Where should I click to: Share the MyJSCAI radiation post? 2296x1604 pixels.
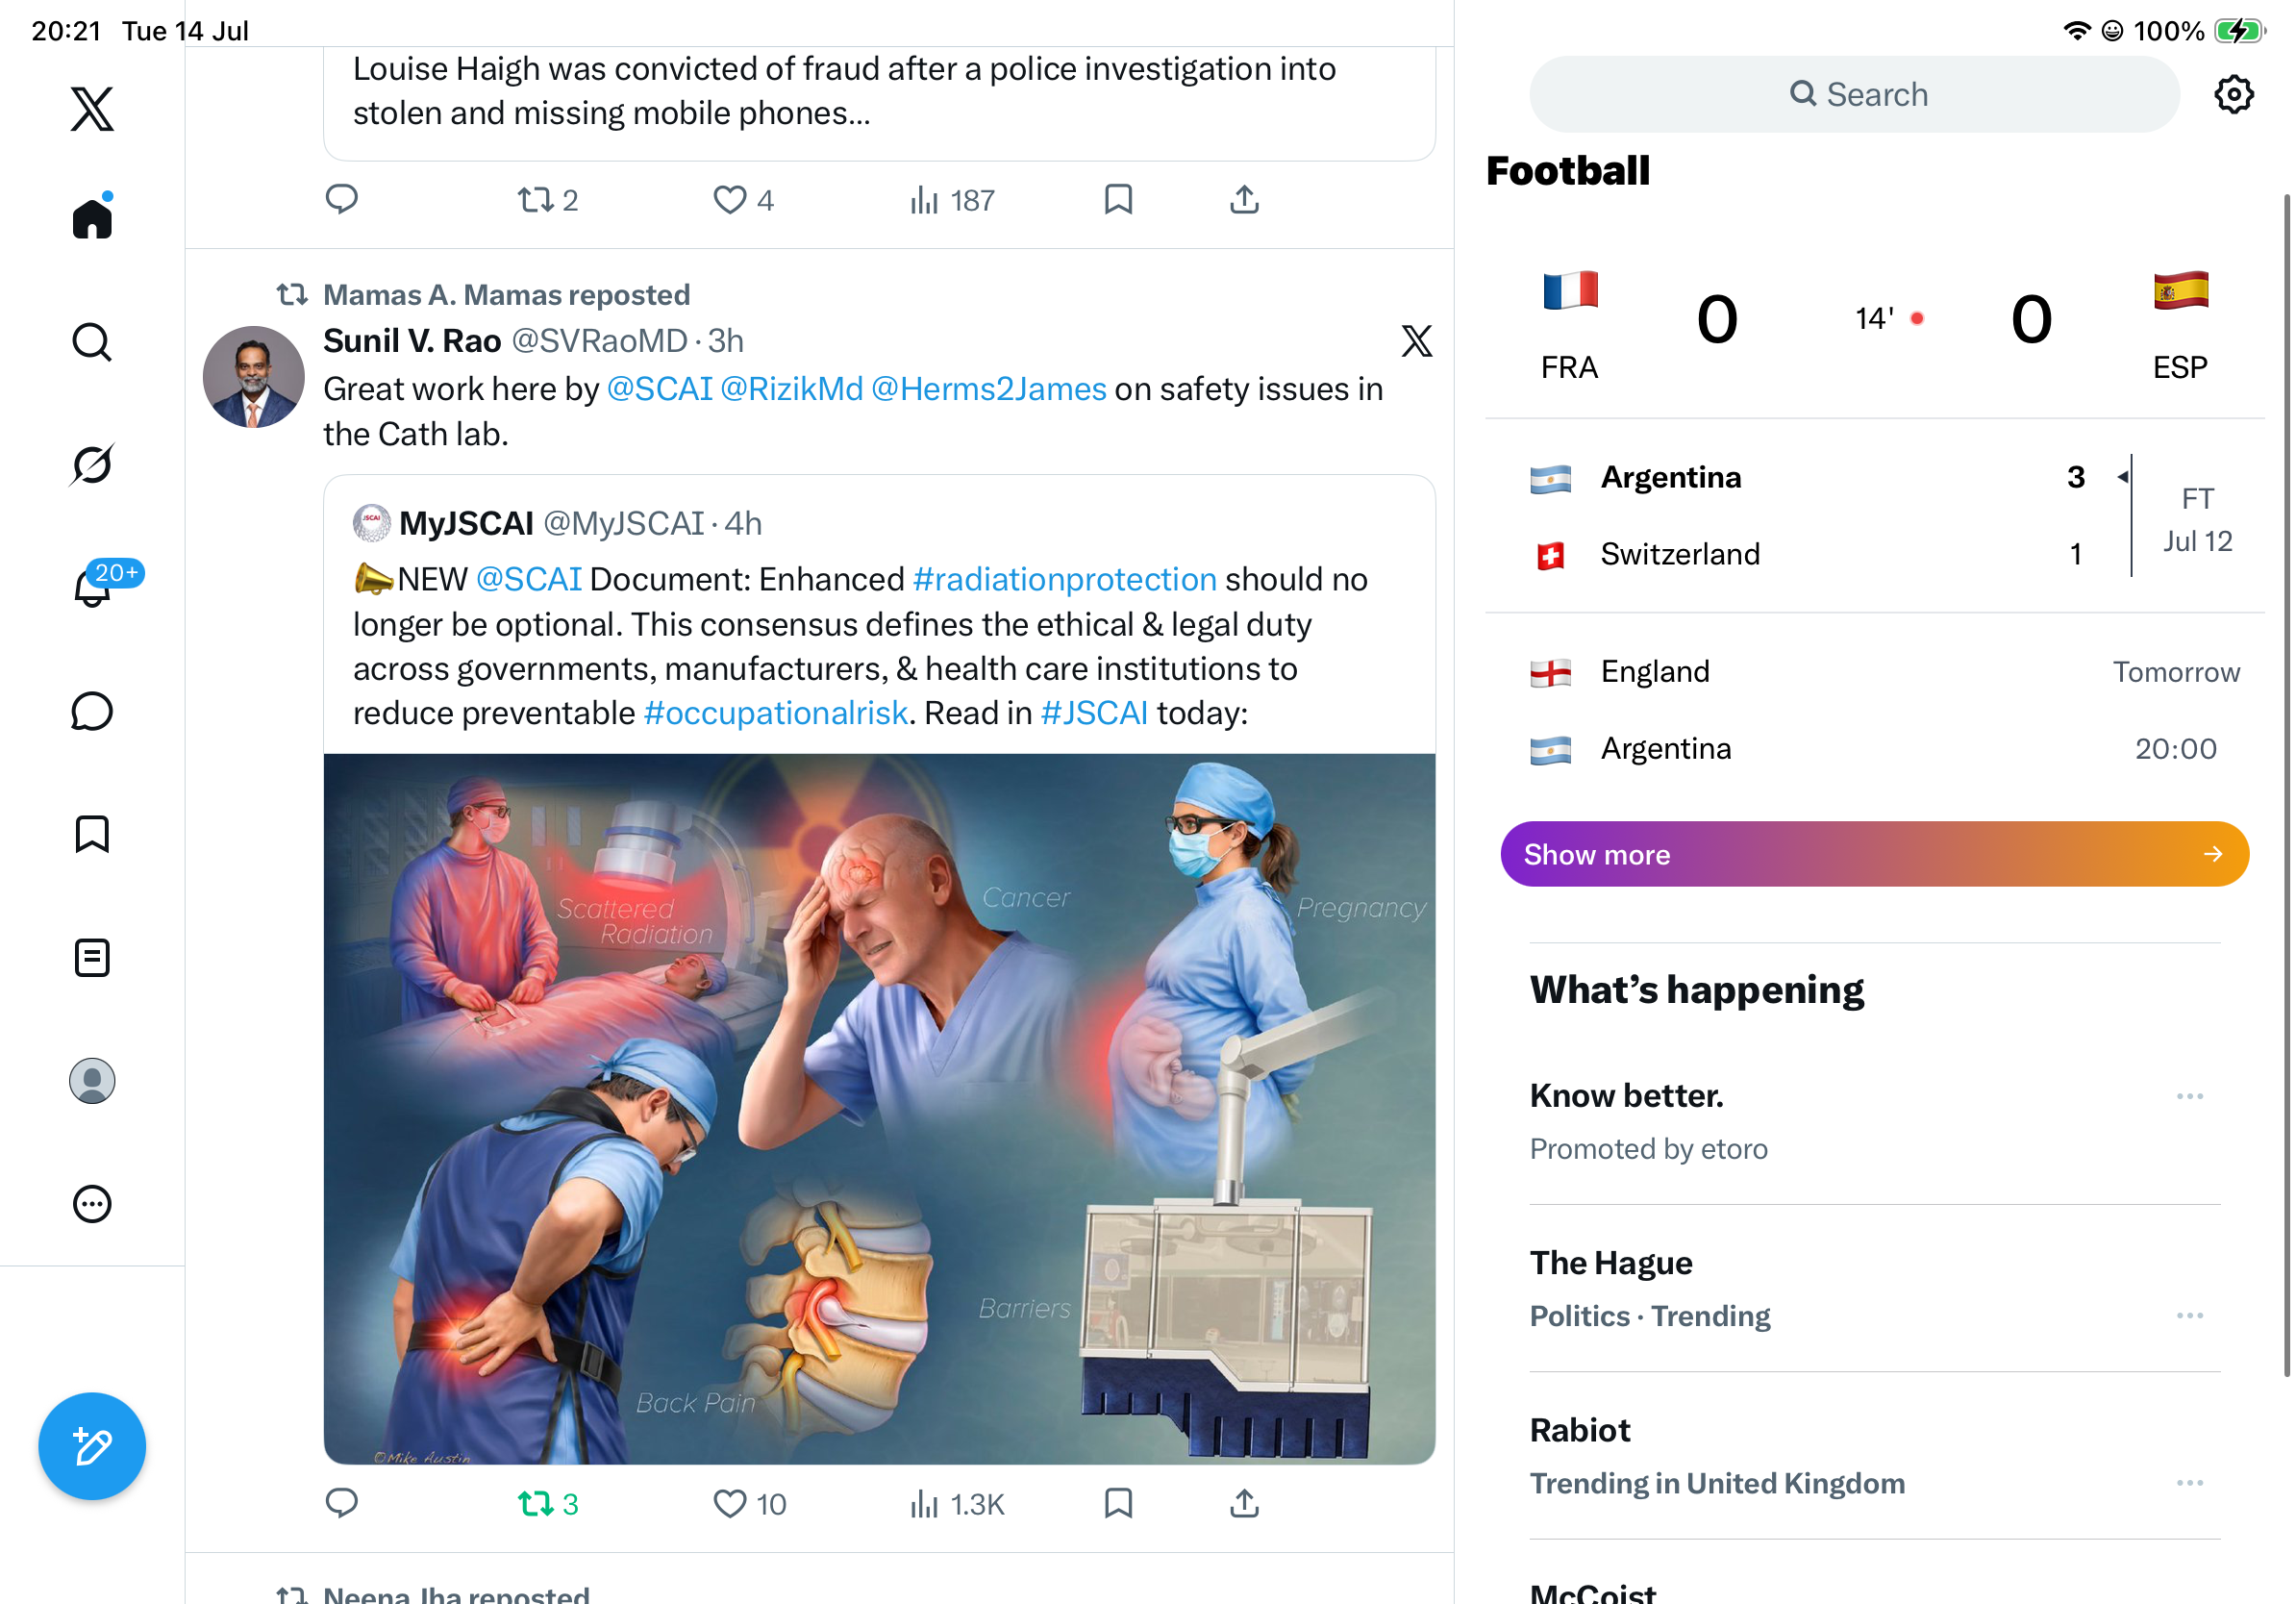point(1244,1502)
